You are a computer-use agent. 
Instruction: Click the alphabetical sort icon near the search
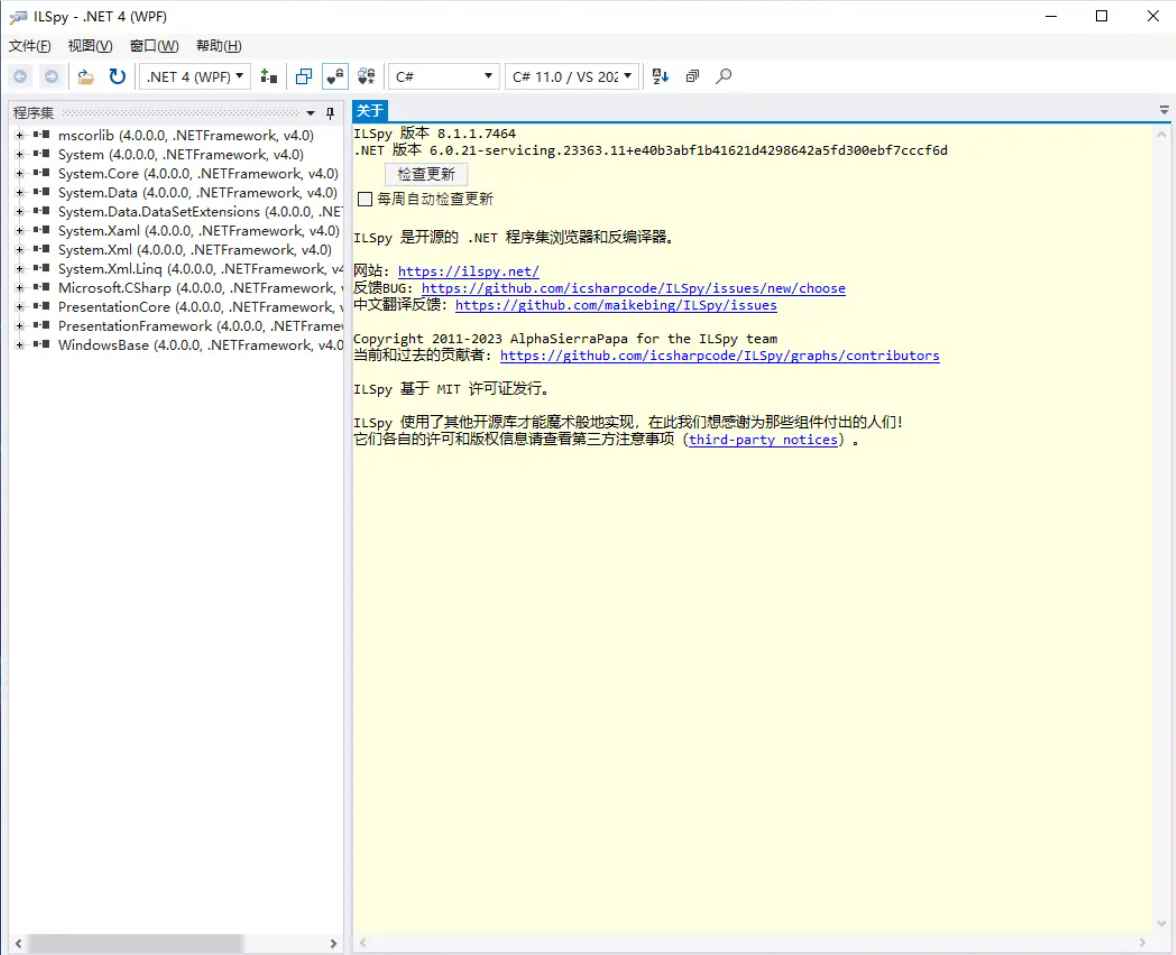click(659, 76)
